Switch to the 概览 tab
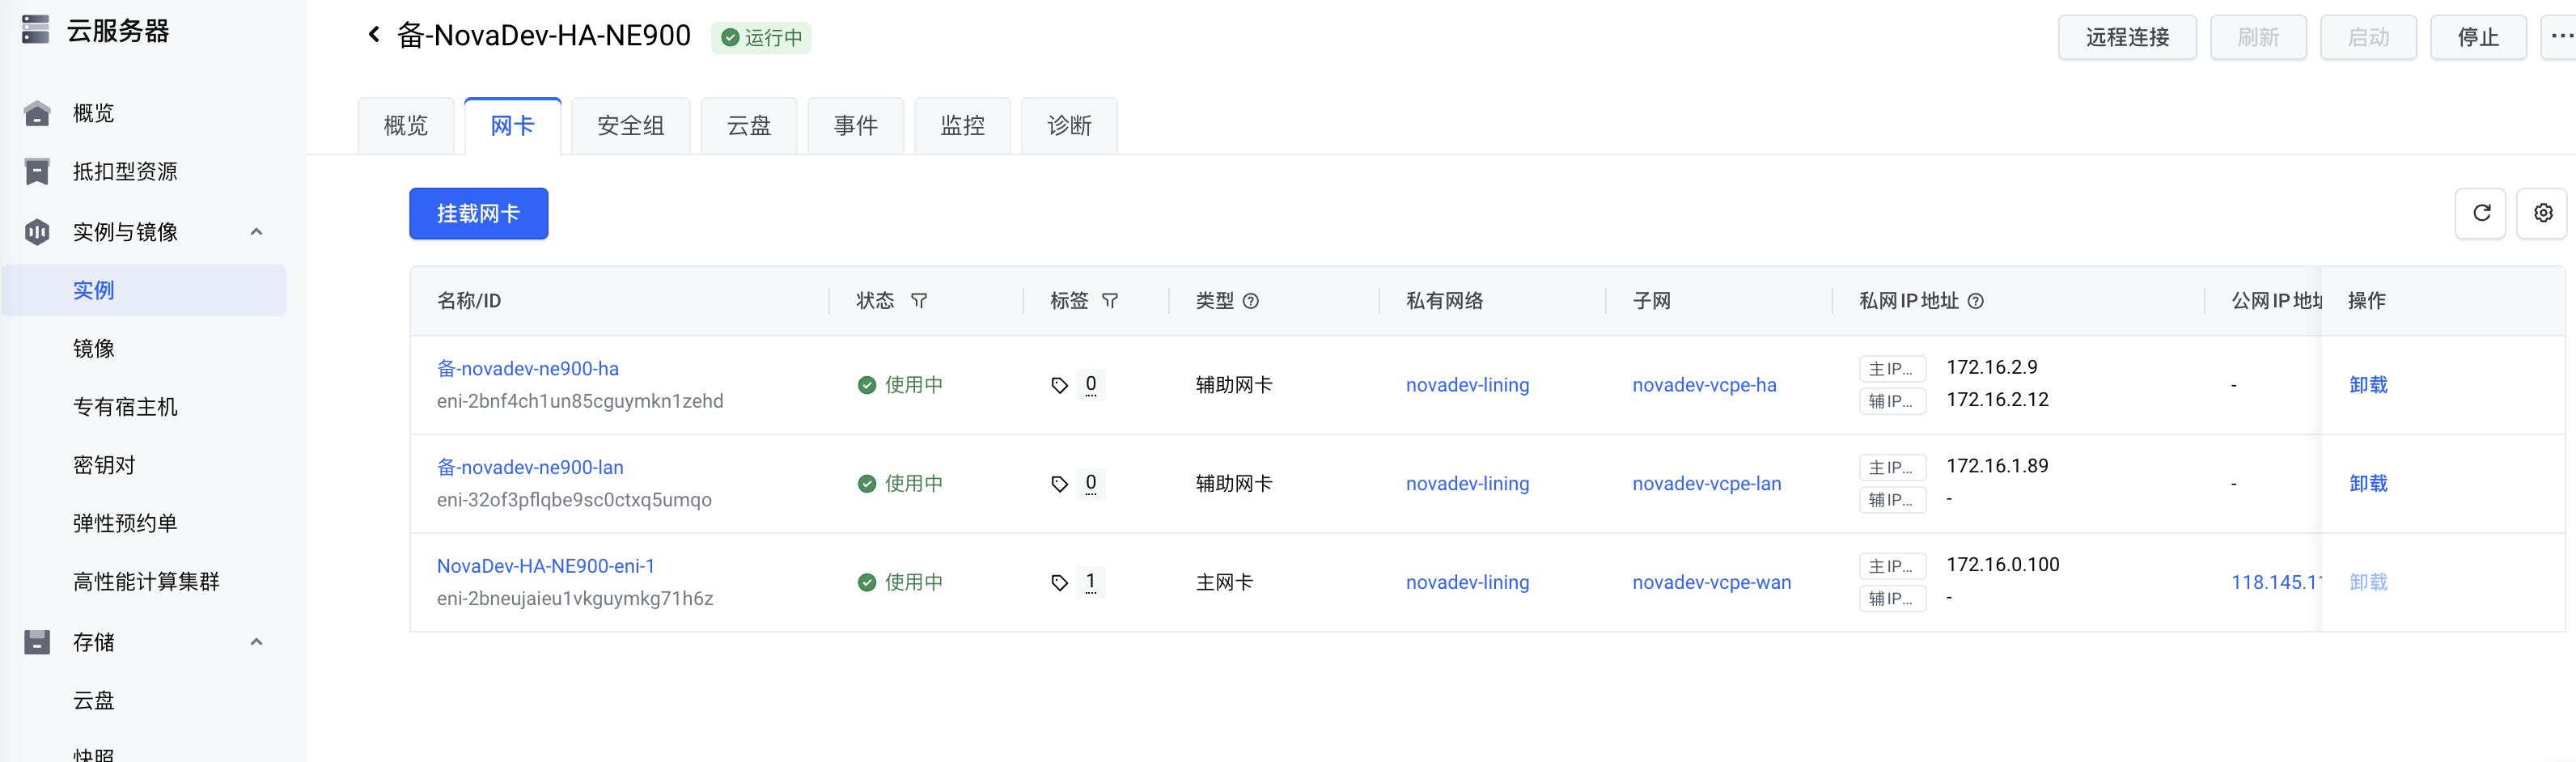The image size is (2576, 762). click(x=406, y=126)
